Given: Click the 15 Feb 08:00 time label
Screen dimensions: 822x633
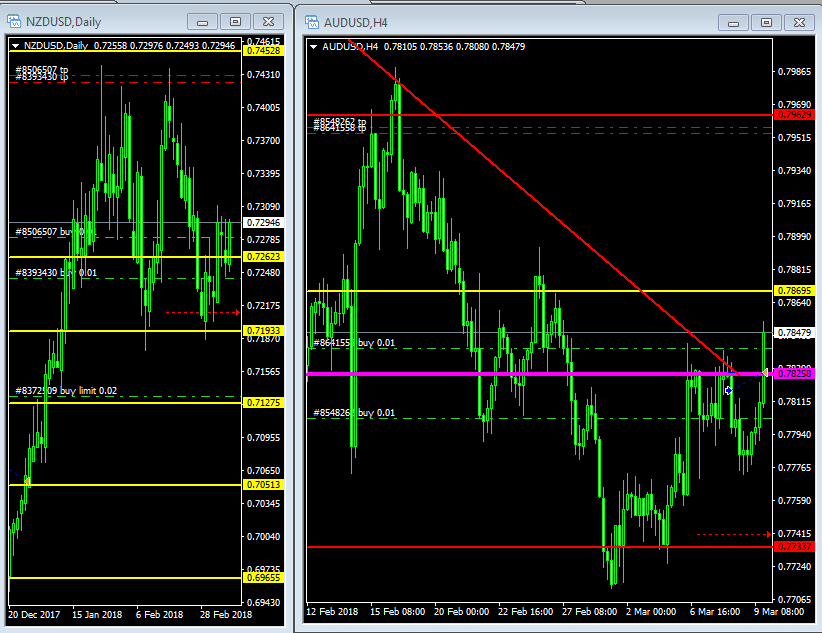Looking at the screenshot, I should click(x=397, y=612).
